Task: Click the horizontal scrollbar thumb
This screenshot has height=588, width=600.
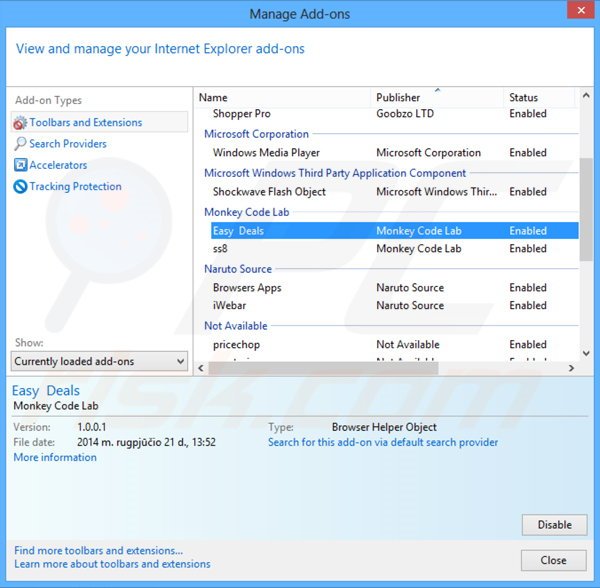Action: (323, 368)
